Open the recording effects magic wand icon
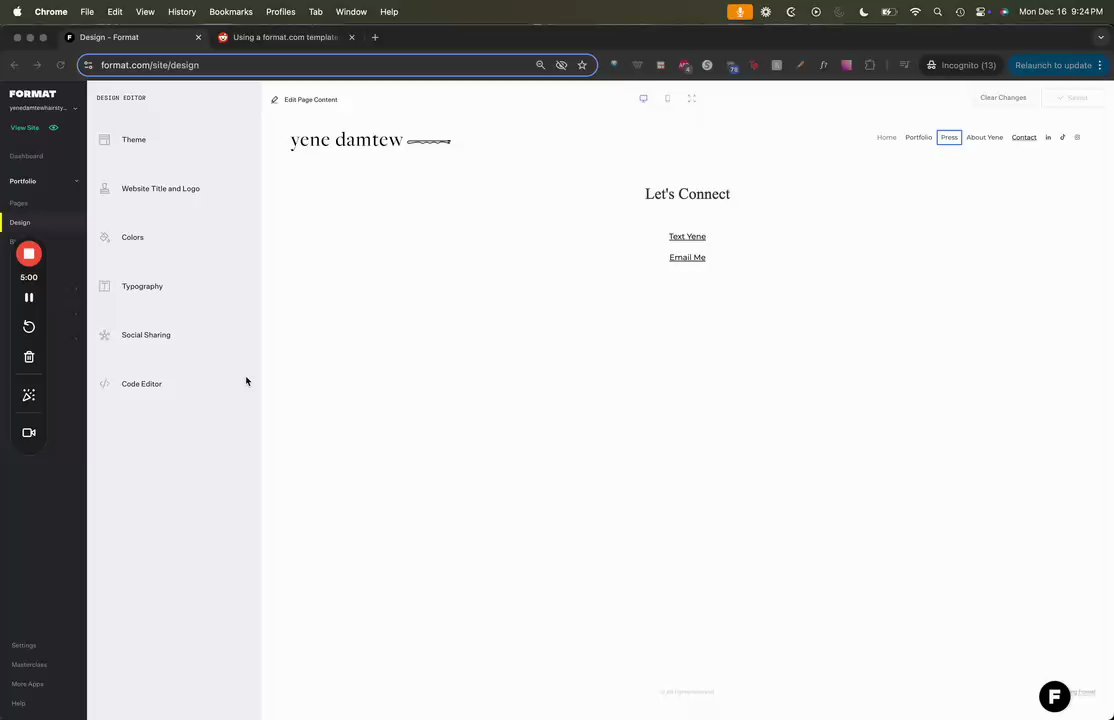Screen dimensions: 1114x720 pyautogui.click(x=29, y=395)
